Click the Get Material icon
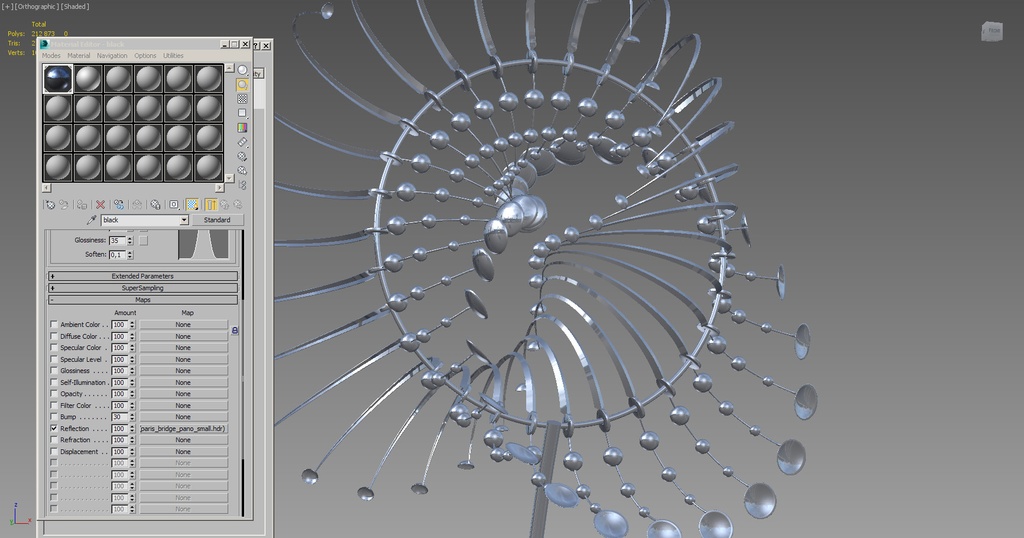The width and height of the screenshot is (1024, 538). [x=49, y=204]
